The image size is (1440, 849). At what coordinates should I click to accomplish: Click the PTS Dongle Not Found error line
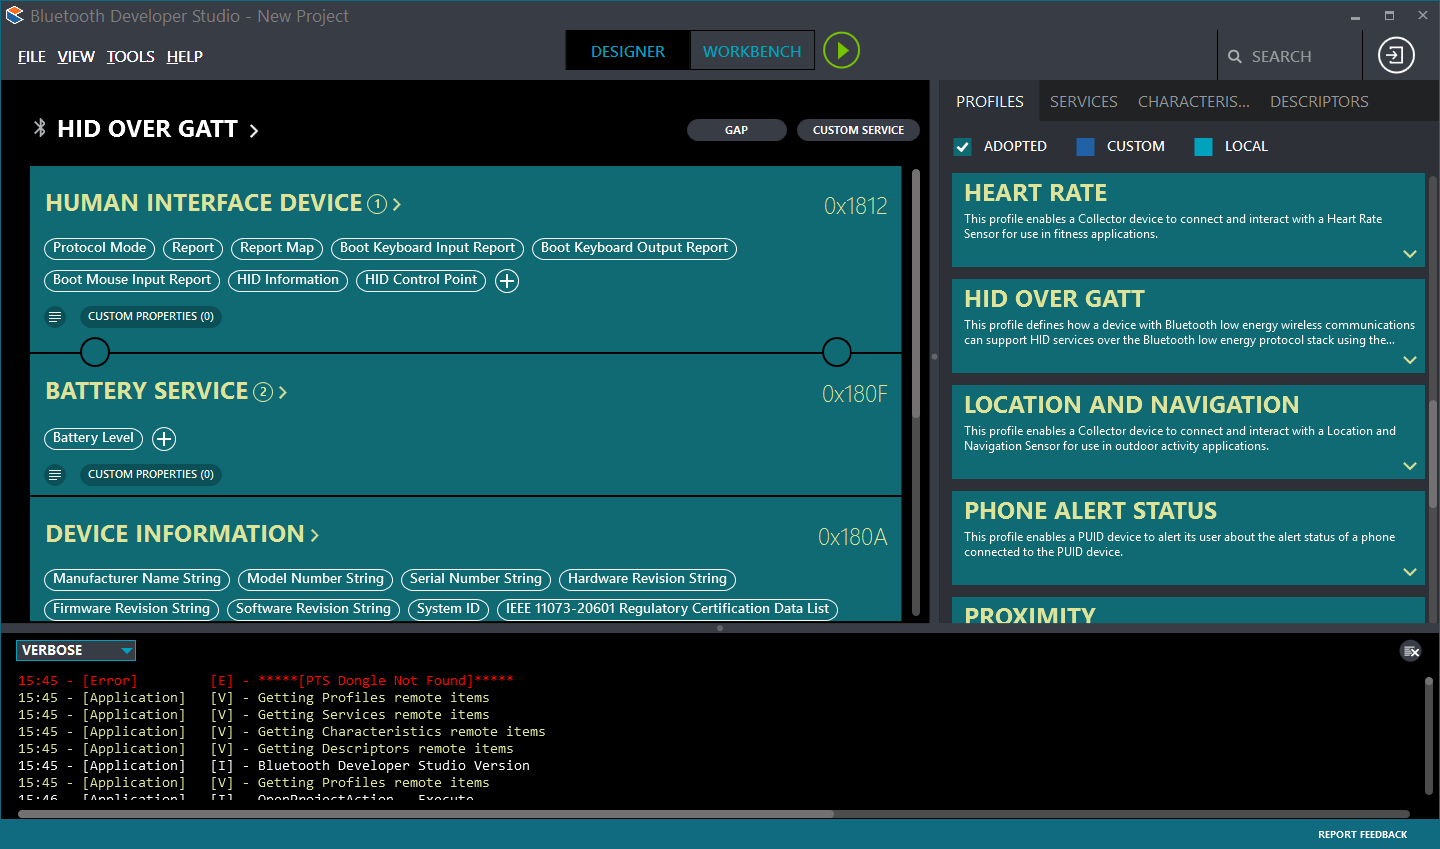[265, 681]
